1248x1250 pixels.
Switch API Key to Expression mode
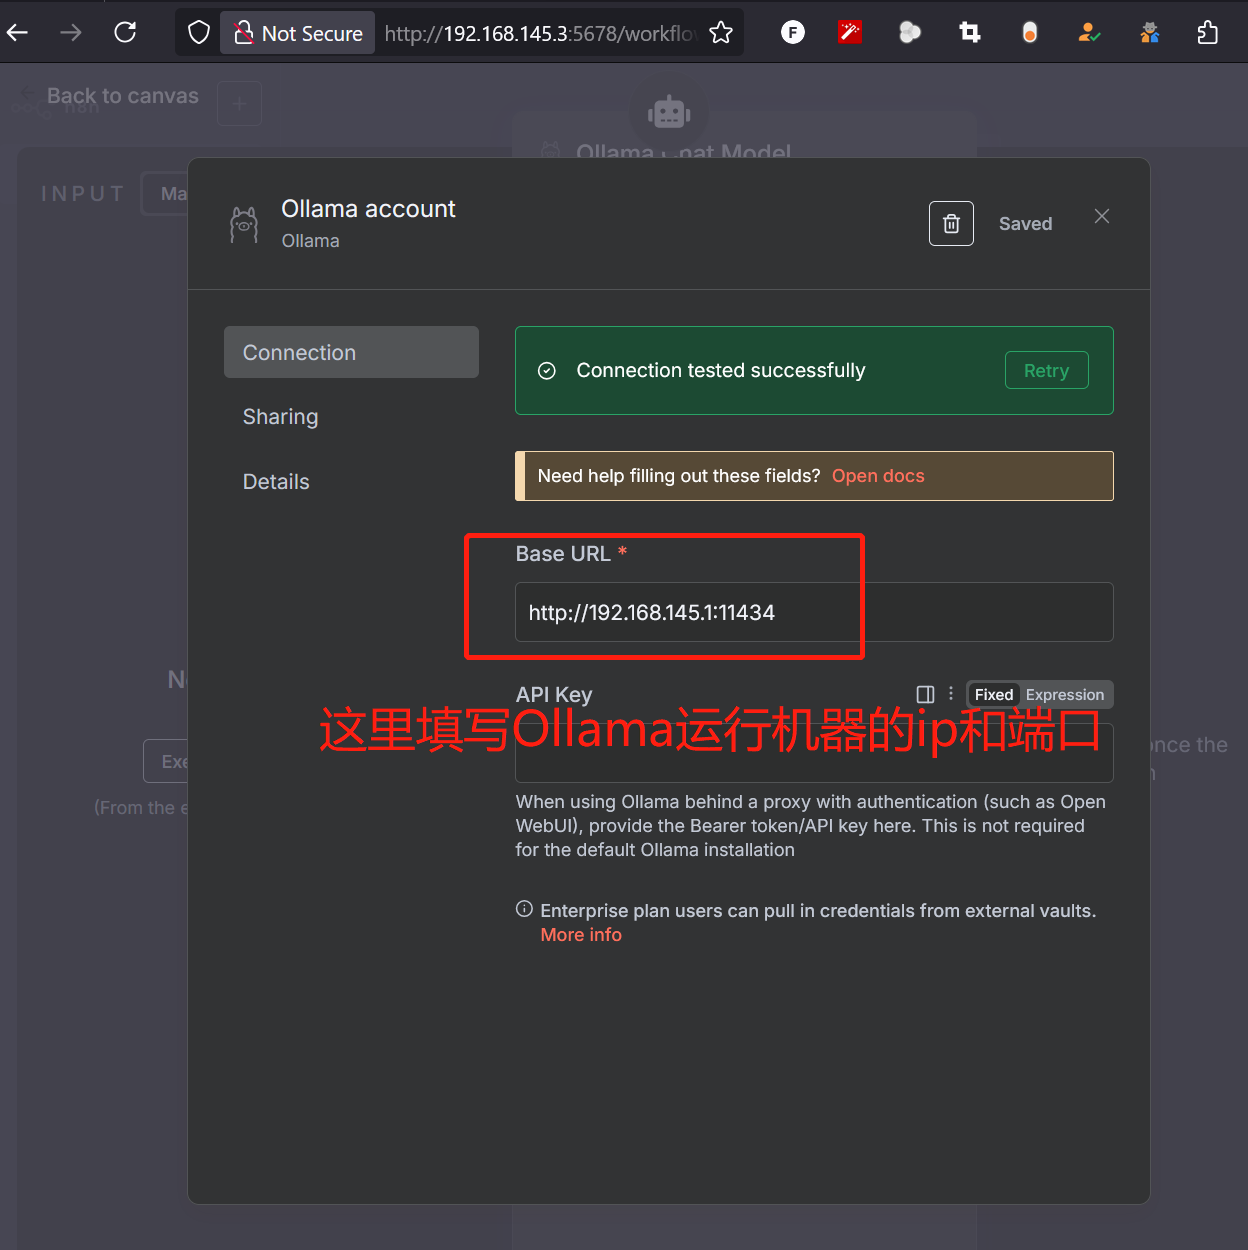(1065, 694)
